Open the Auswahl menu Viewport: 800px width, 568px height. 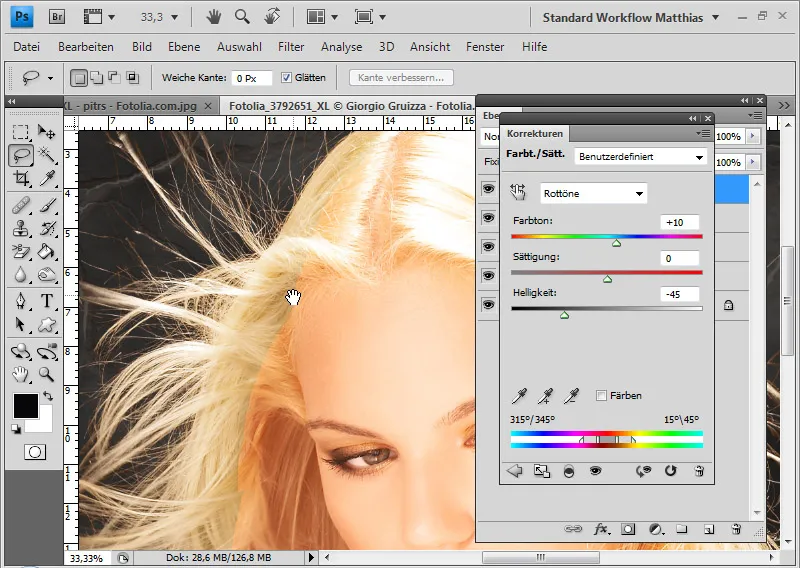click(239, 47)
